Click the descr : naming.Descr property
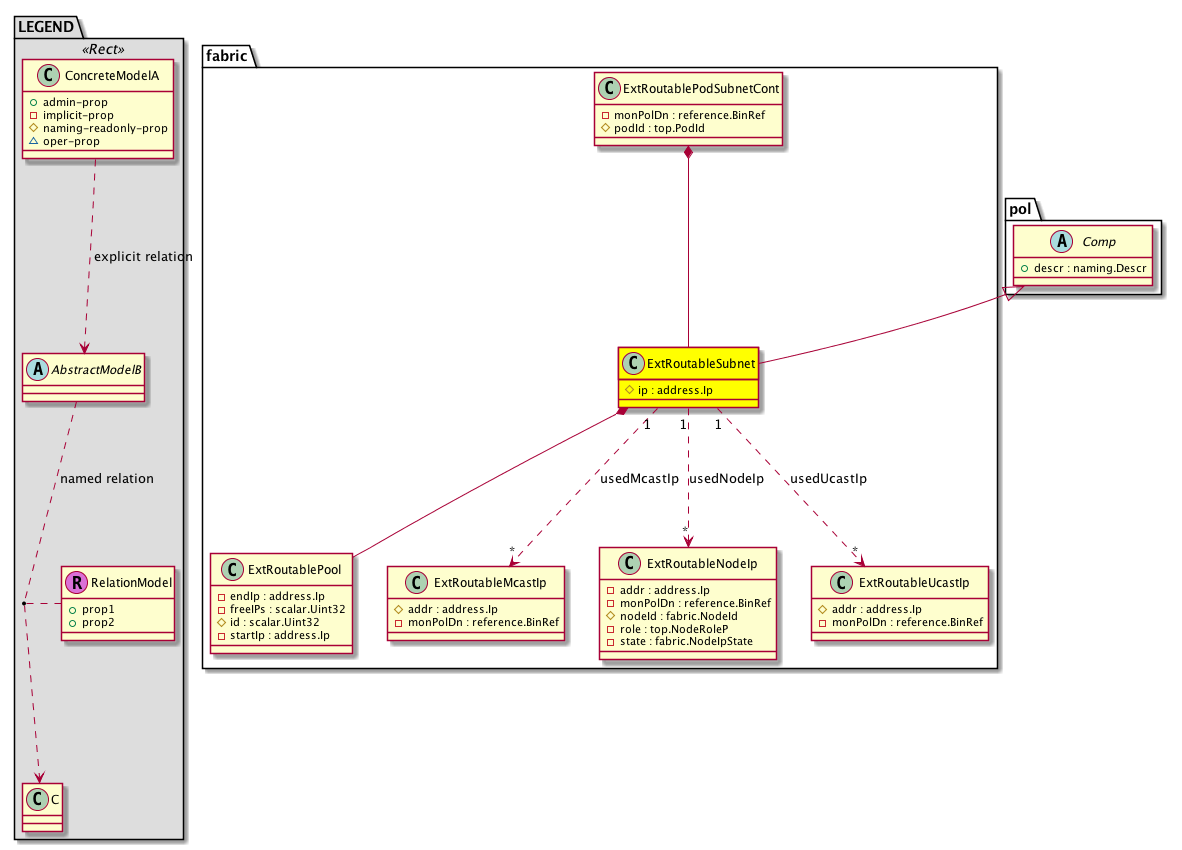1182x850 pixels. coord(1086,268)
